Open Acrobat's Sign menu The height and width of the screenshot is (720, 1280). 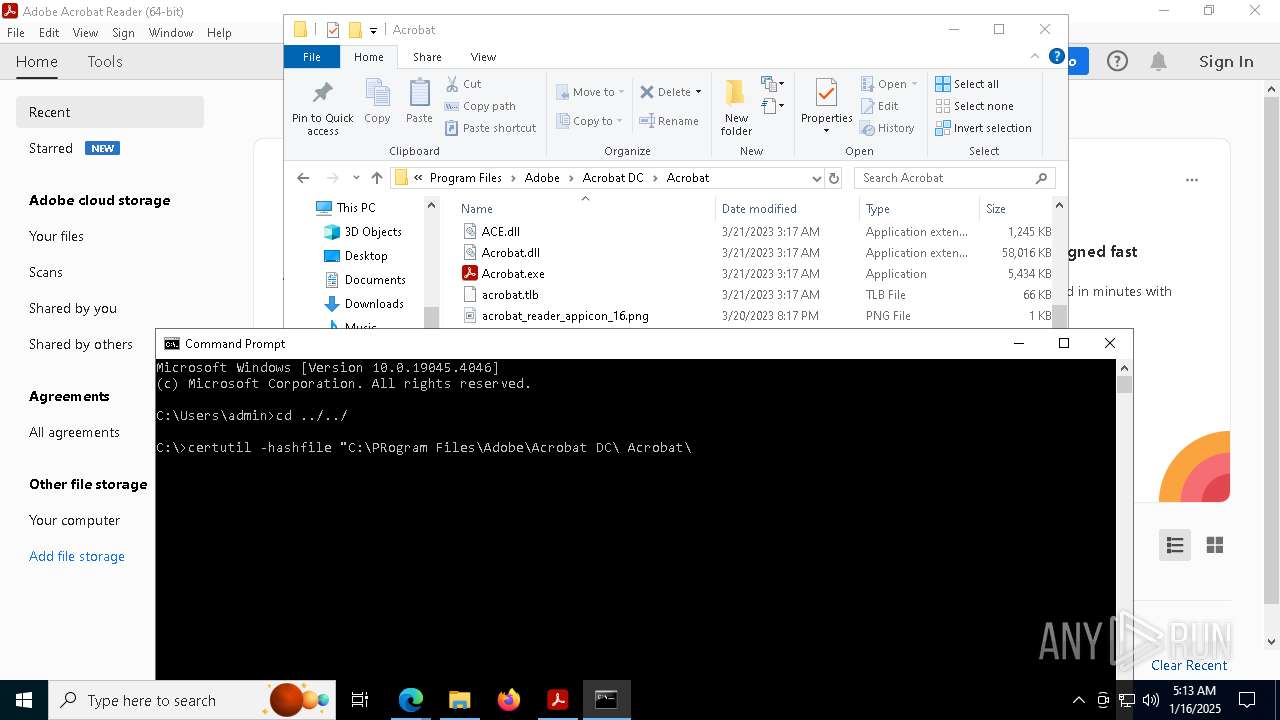123,33
